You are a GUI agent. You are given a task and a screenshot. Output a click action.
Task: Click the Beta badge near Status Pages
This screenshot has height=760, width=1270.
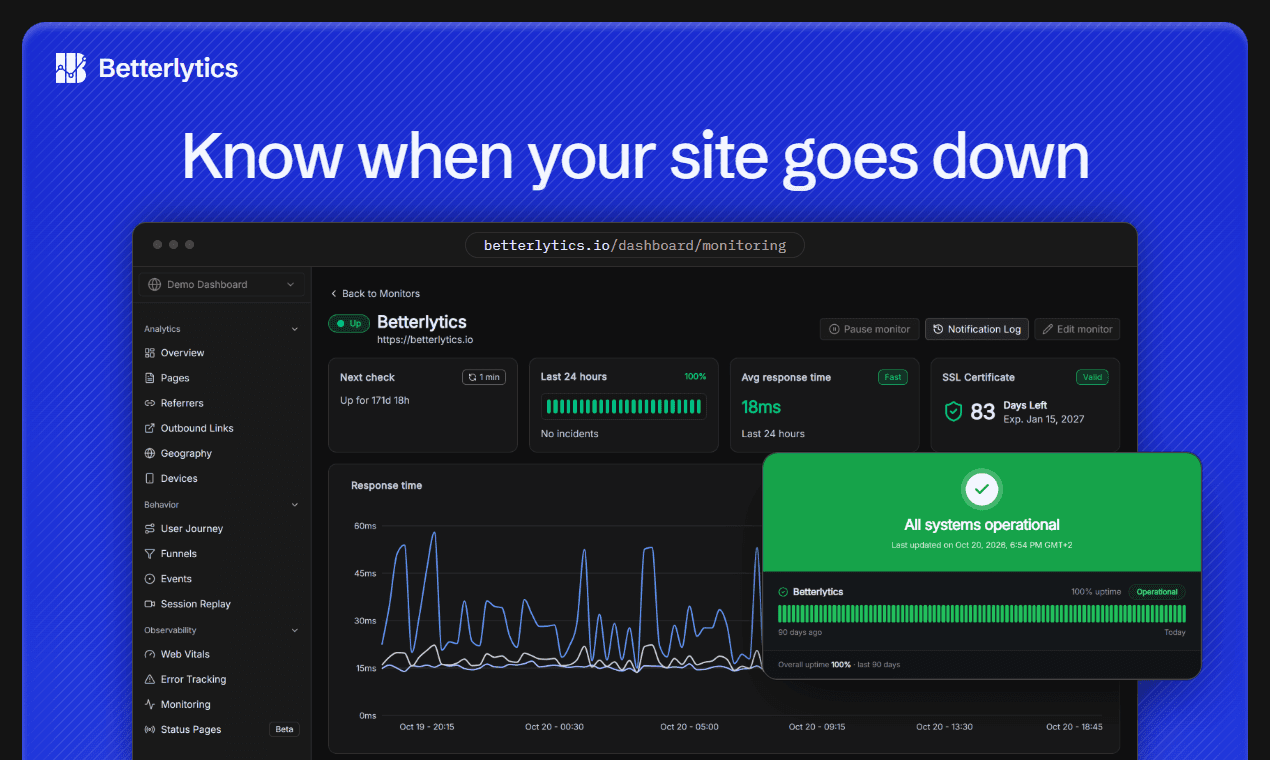coord(284,730)
